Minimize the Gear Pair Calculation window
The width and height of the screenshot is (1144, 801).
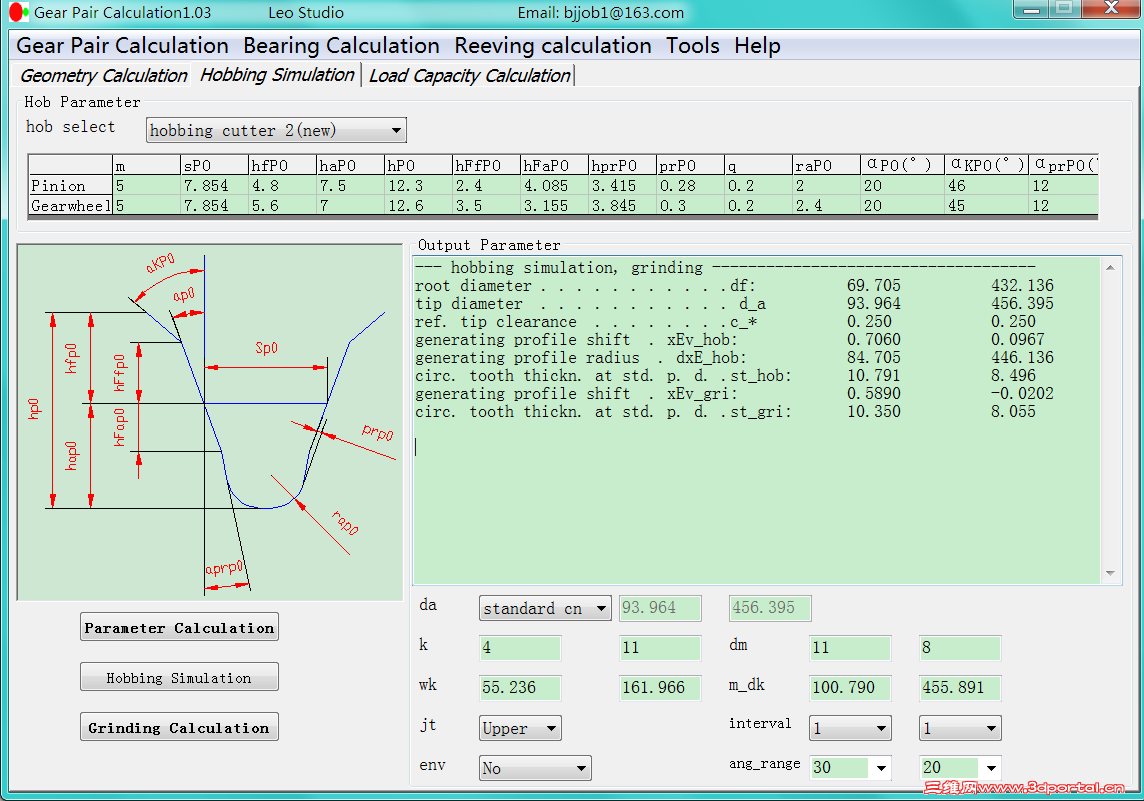(1031, 9)
